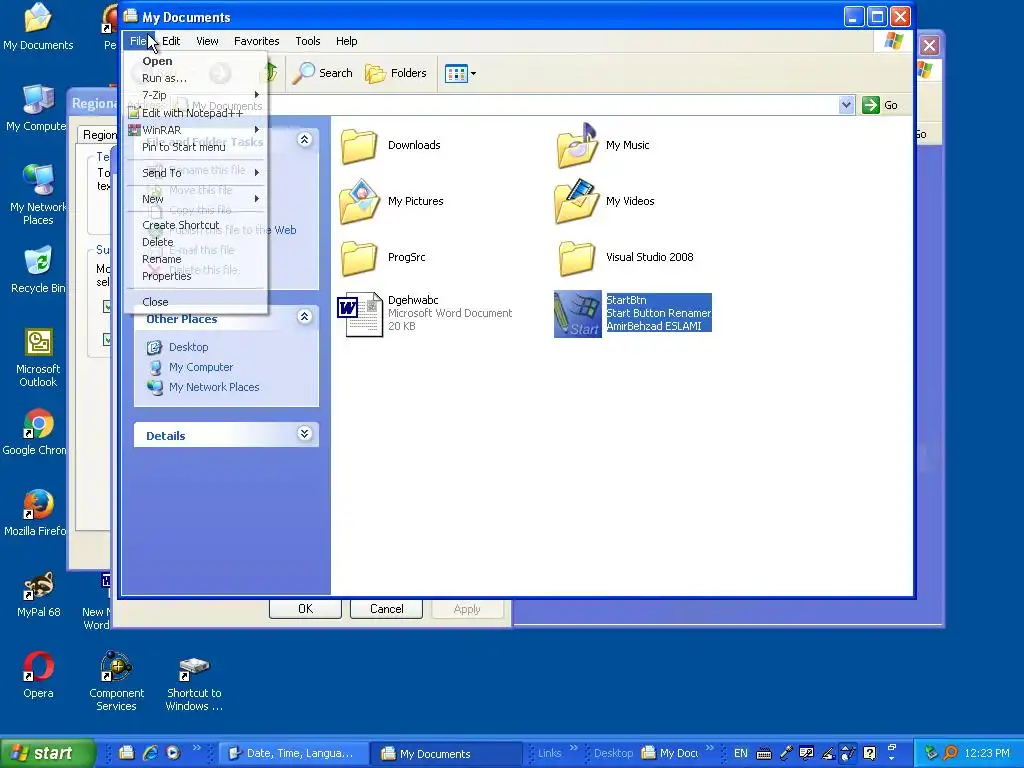This screenshot has height=768, width=1024.
Task: Launch Opera desktop icon
Action: [x=38, y=675]
